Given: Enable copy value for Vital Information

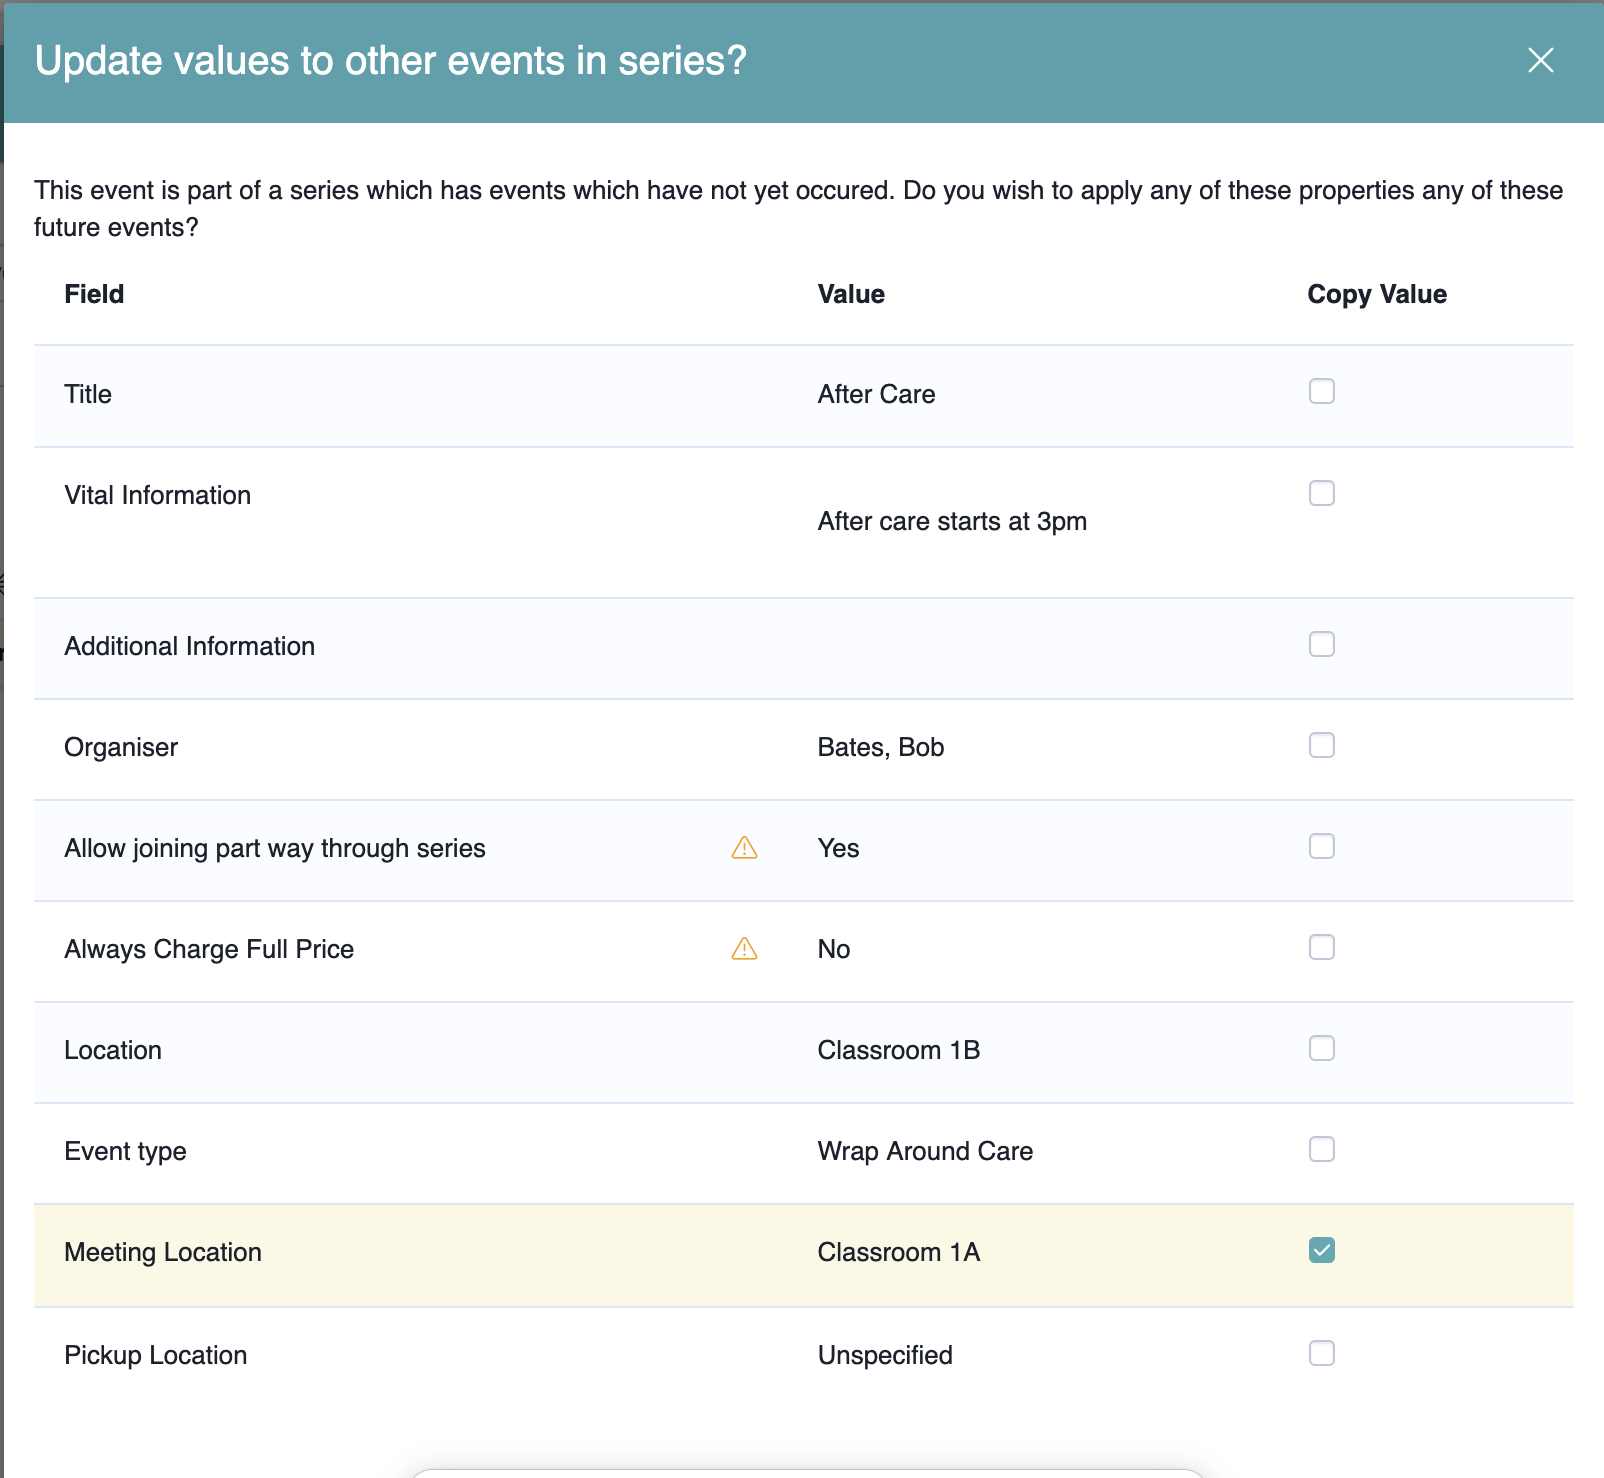Looking at the screenshot, I should pos(1321,494).
